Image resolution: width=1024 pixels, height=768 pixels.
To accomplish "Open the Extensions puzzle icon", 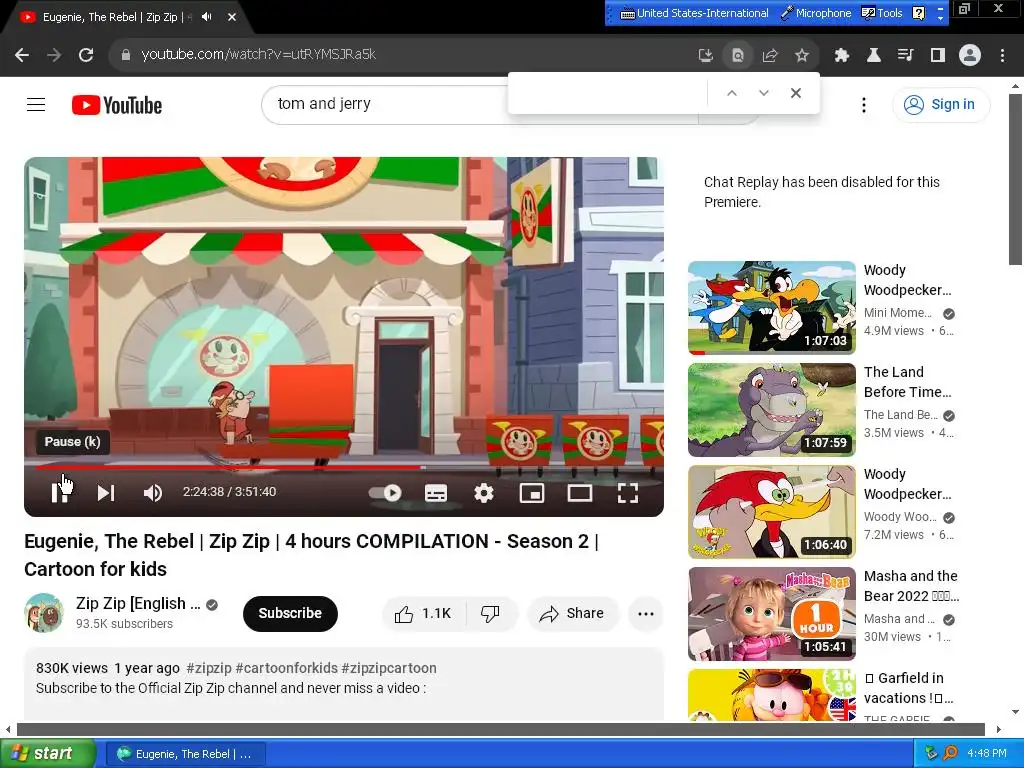I will [842, 56].
